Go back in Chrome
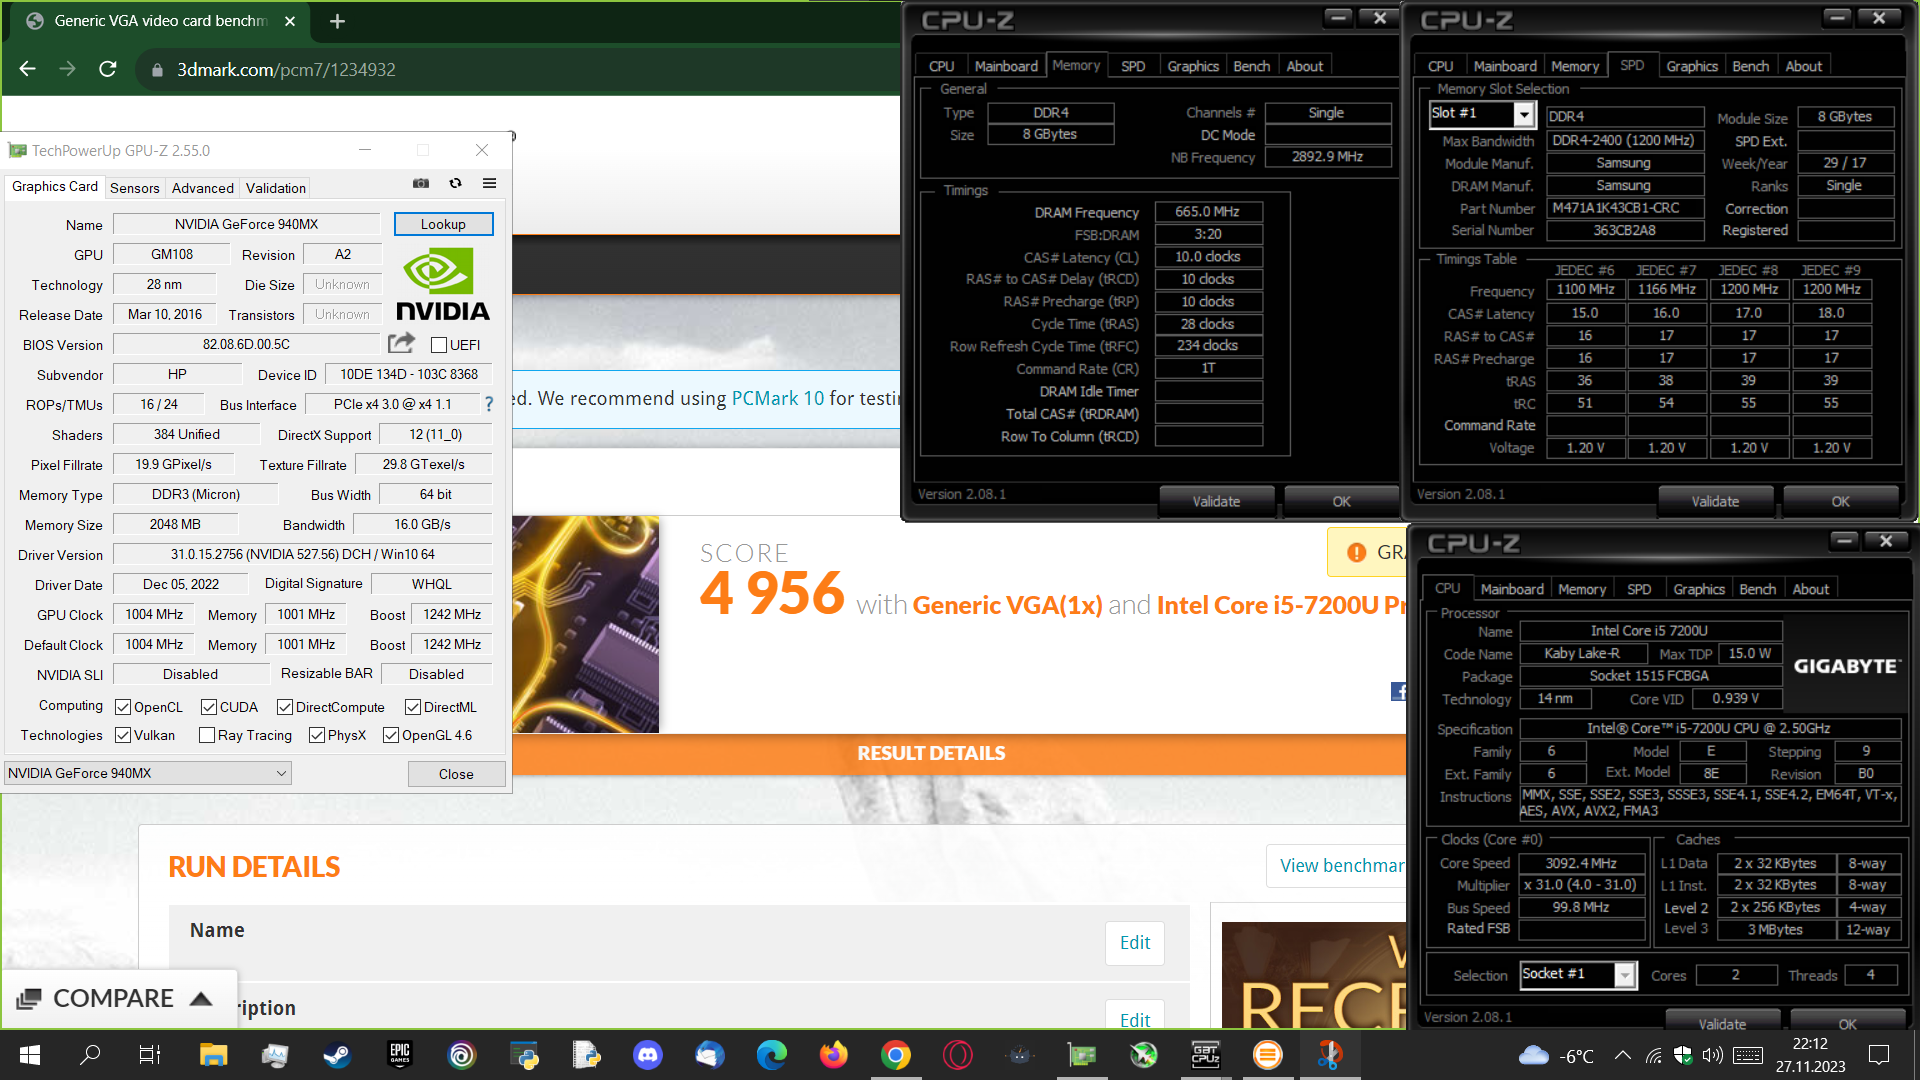 click(x=28, y=69)
